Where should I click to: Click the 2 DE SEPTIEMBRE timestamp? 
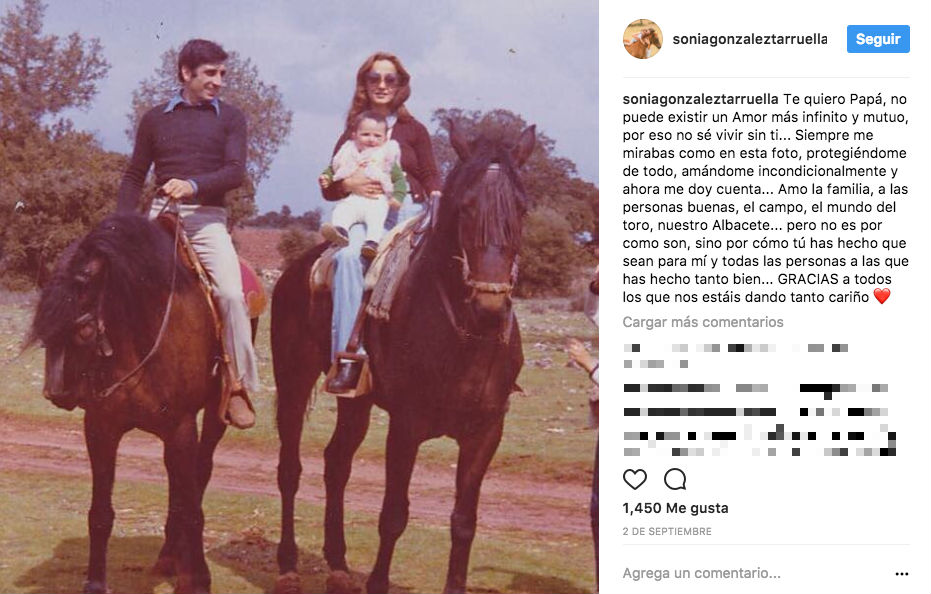pyautogui.click(x=667, y=532)
